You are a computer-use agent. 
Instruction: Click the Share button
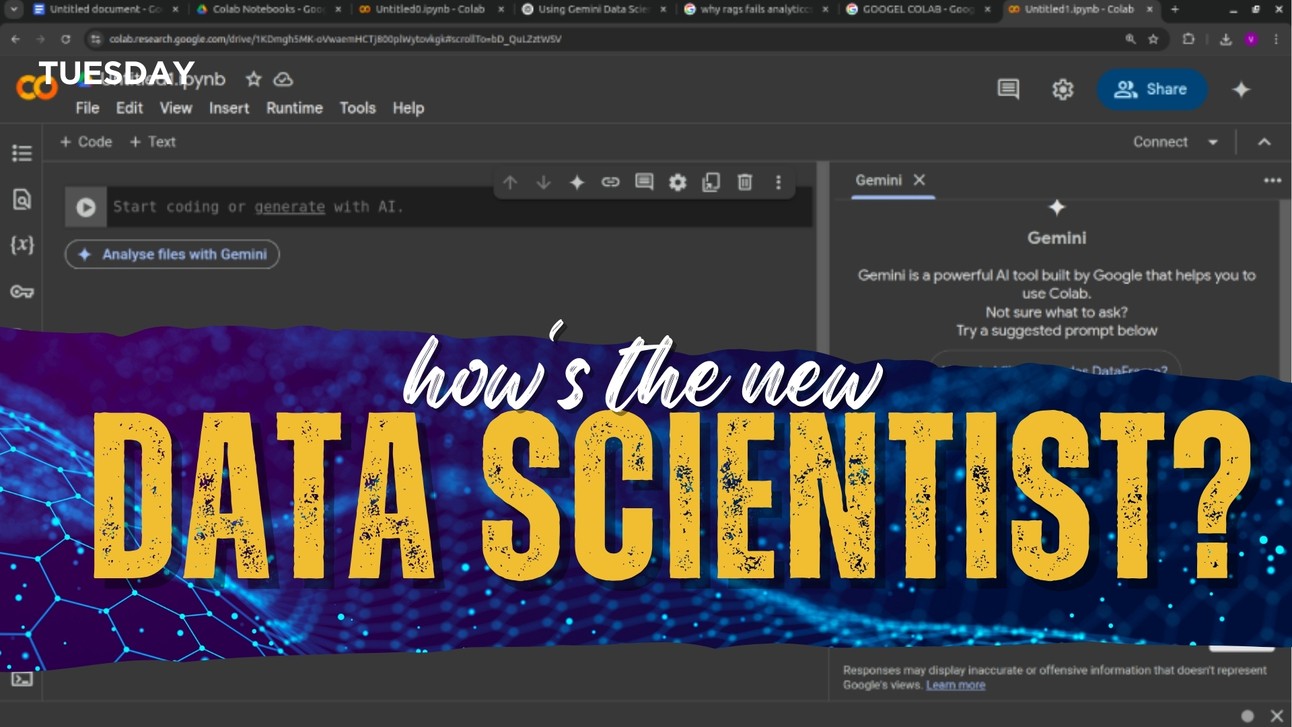click(1152, 89)
